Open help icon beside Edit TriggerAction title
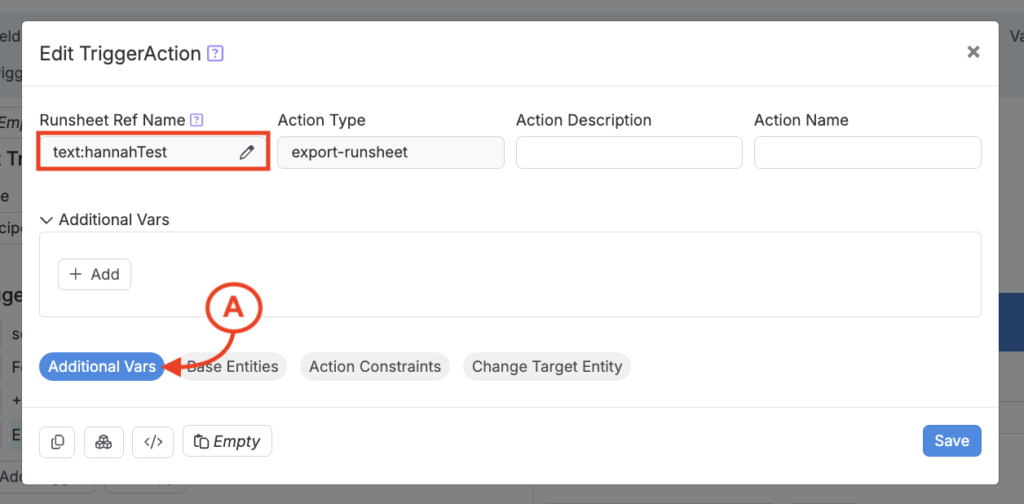Viewport: 1024px width, 504px height. pyautogui.click(x=216, y=54)
